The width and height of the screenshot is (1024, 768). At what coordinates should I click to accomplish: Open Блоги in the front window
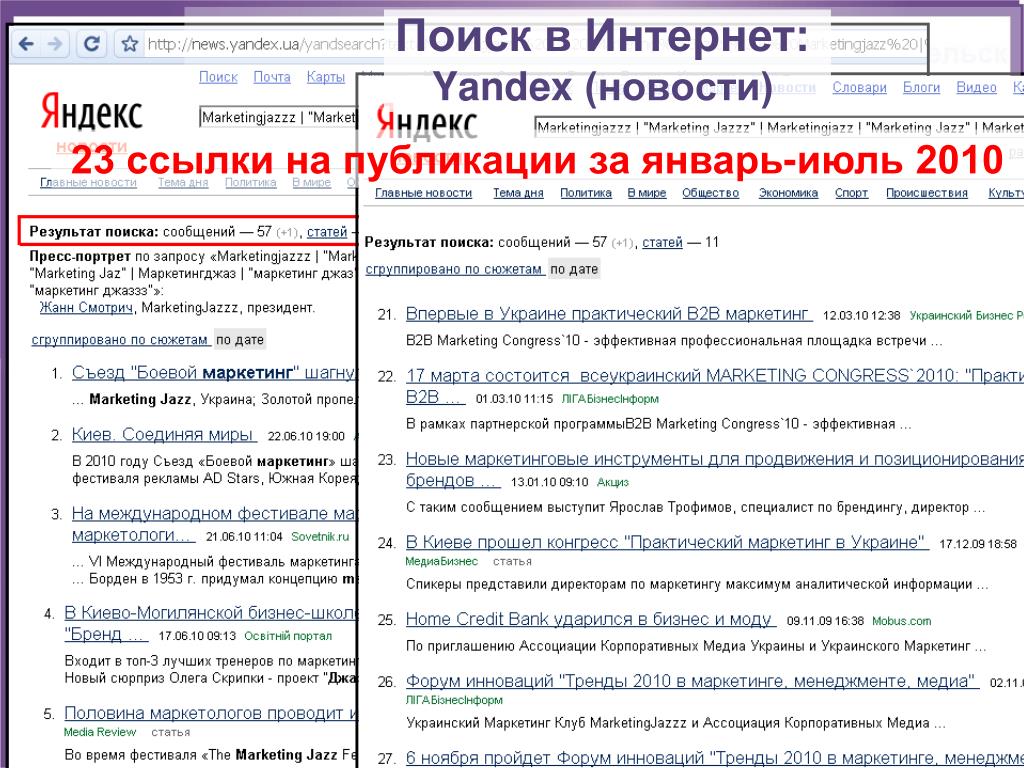[x=921, y=88]
